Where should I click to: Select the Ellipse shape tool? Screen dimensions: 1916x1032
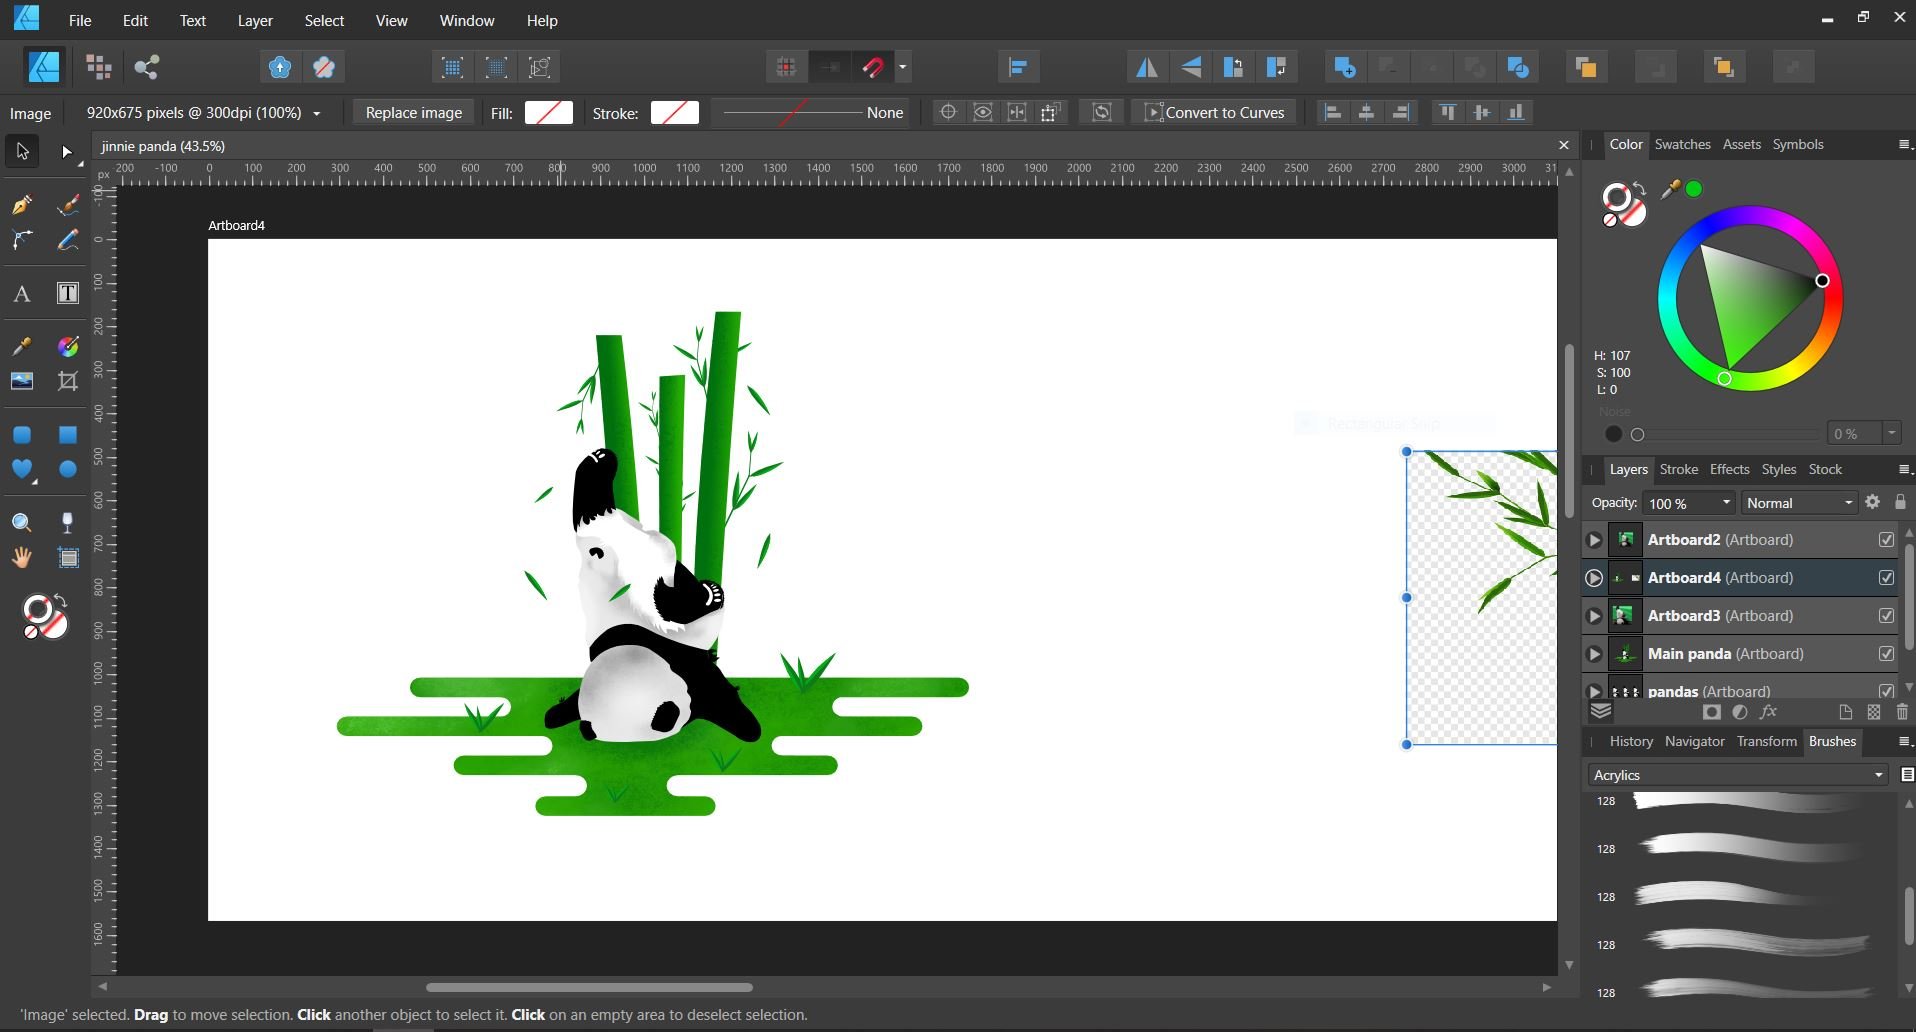point(68,470)
